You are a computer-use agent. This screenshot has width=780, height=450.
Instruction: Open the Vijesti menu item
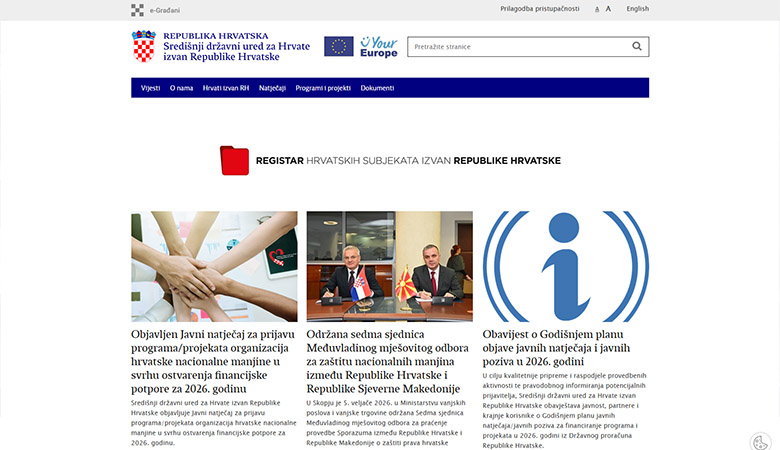150,88
